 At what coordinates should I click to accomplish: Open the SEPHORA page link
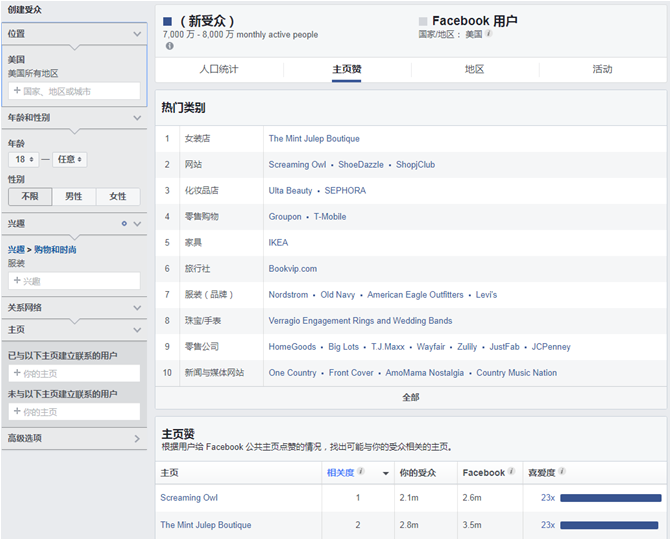pyautogui.click(x=345, y=191)
